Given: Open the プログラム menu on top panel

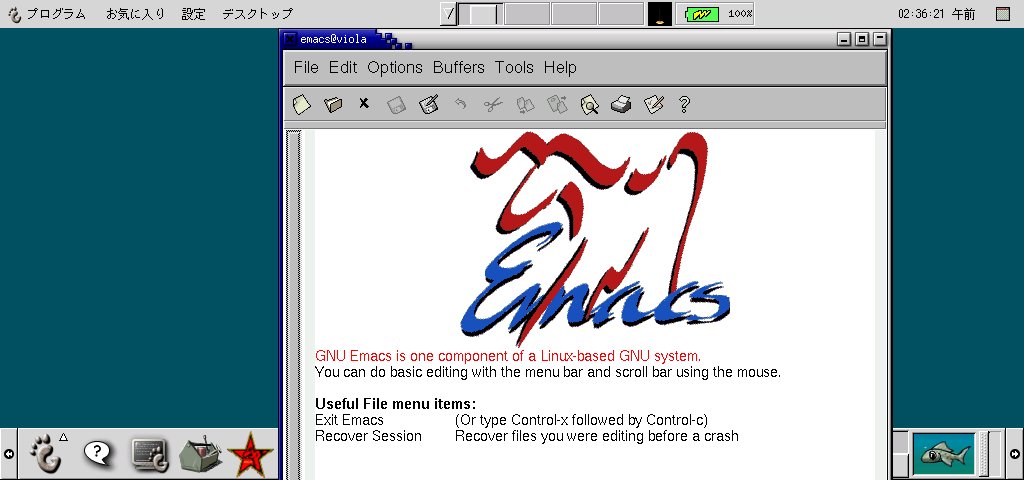Looking at the screenshot, I should [x=47, y=14].
